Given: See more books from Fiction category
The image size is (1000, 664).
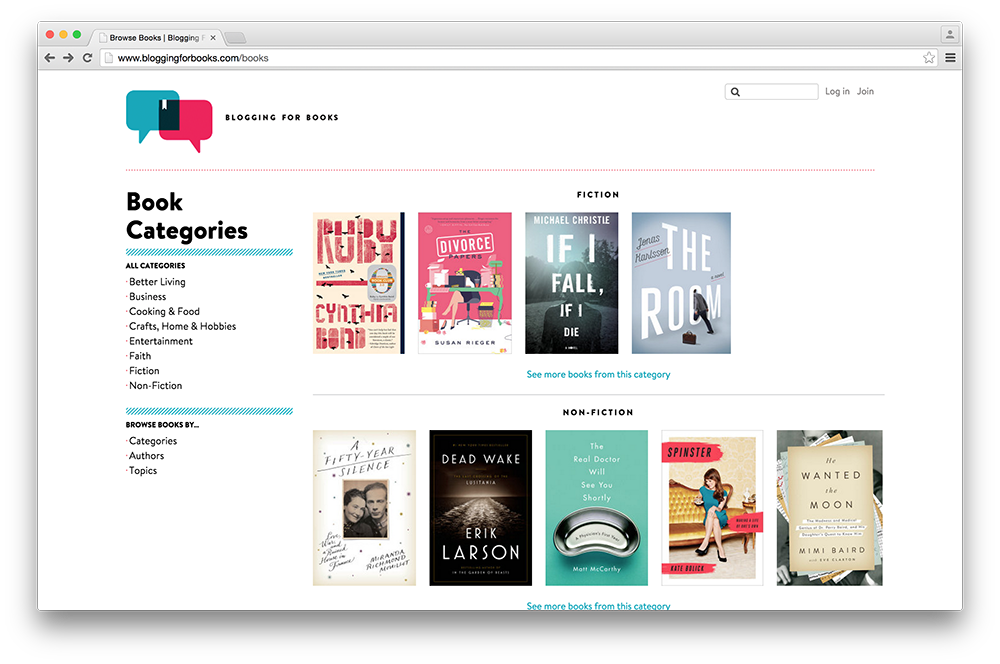Looking at the screenshot, I should tap(598, 375).
